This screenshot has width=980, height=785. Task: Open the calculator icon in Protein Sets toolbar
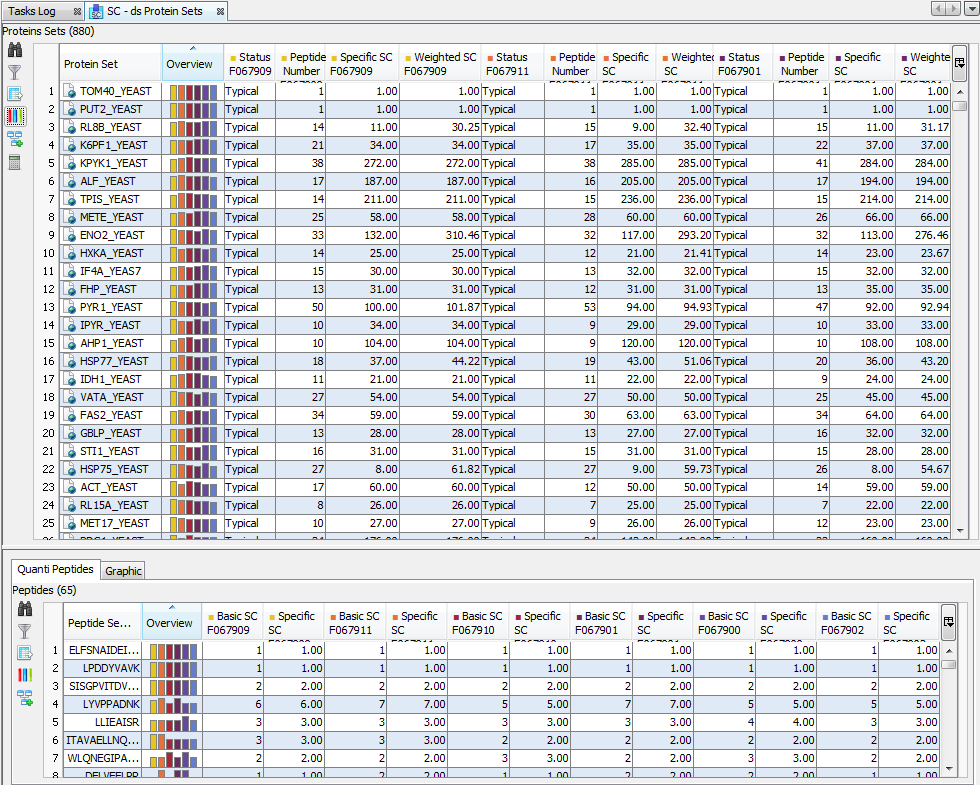click(15, 162)
